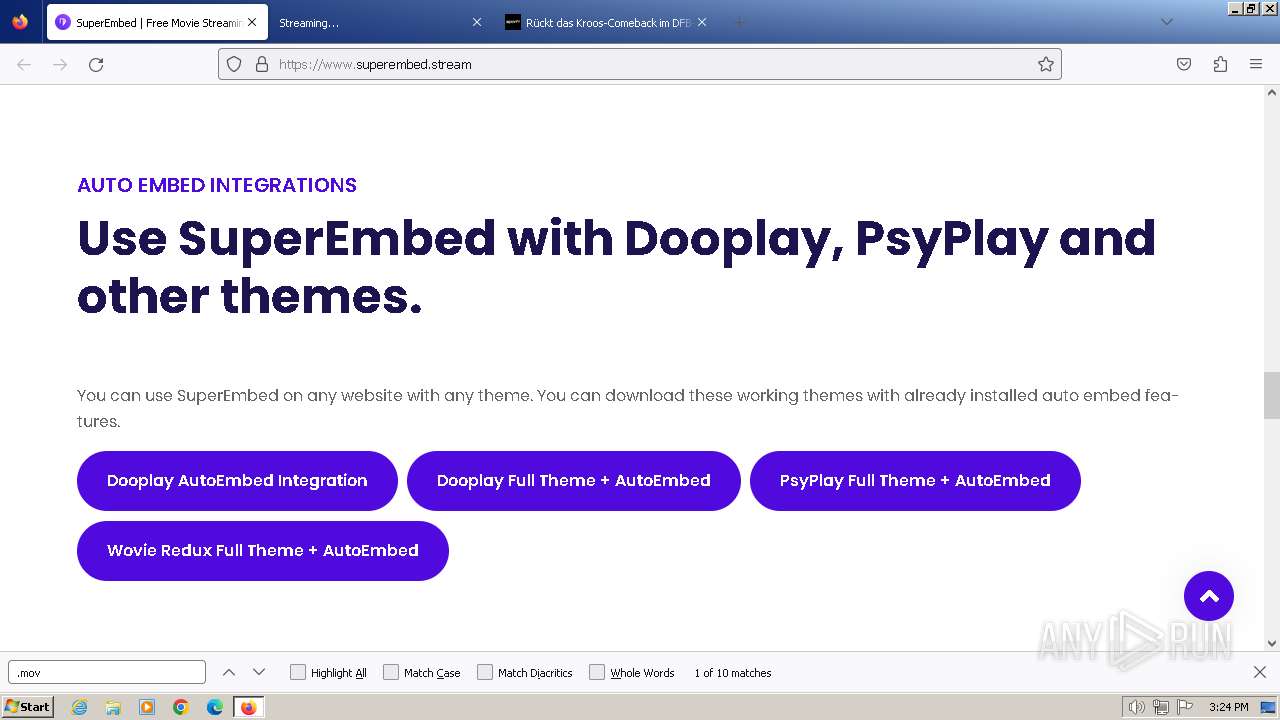Open the Extensions puzzle icon
The height and width of the screenshot is (720, 1280).
(x=1220, y=64)
